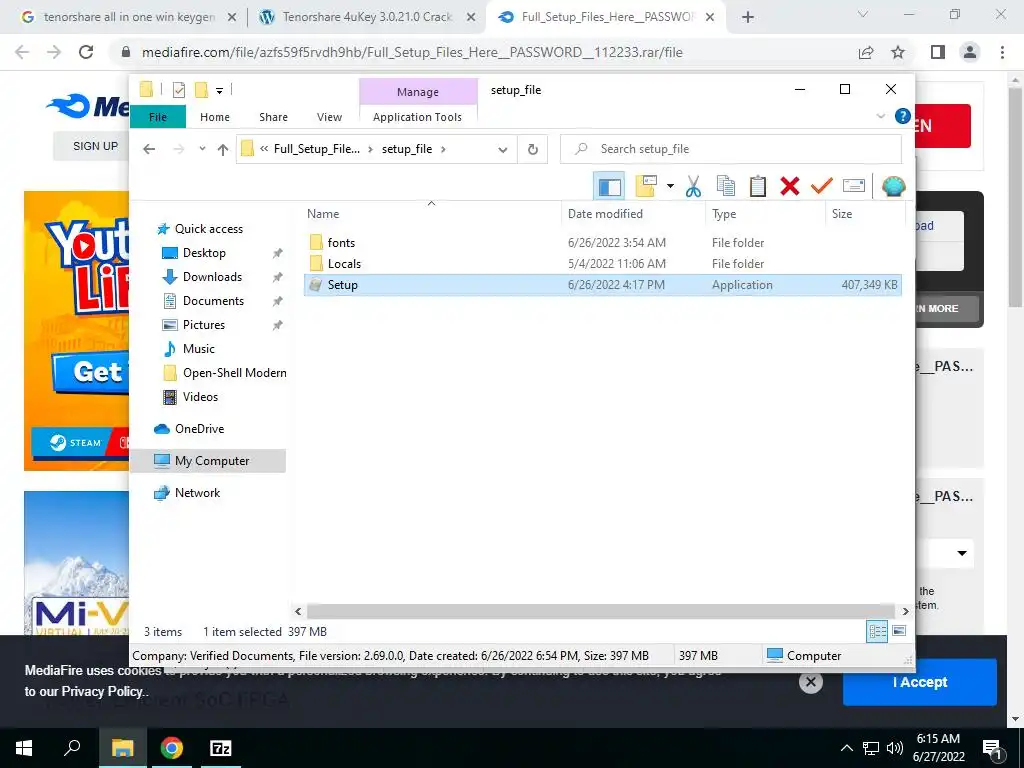Open the Share ribbon tab

tap(273, 117)
